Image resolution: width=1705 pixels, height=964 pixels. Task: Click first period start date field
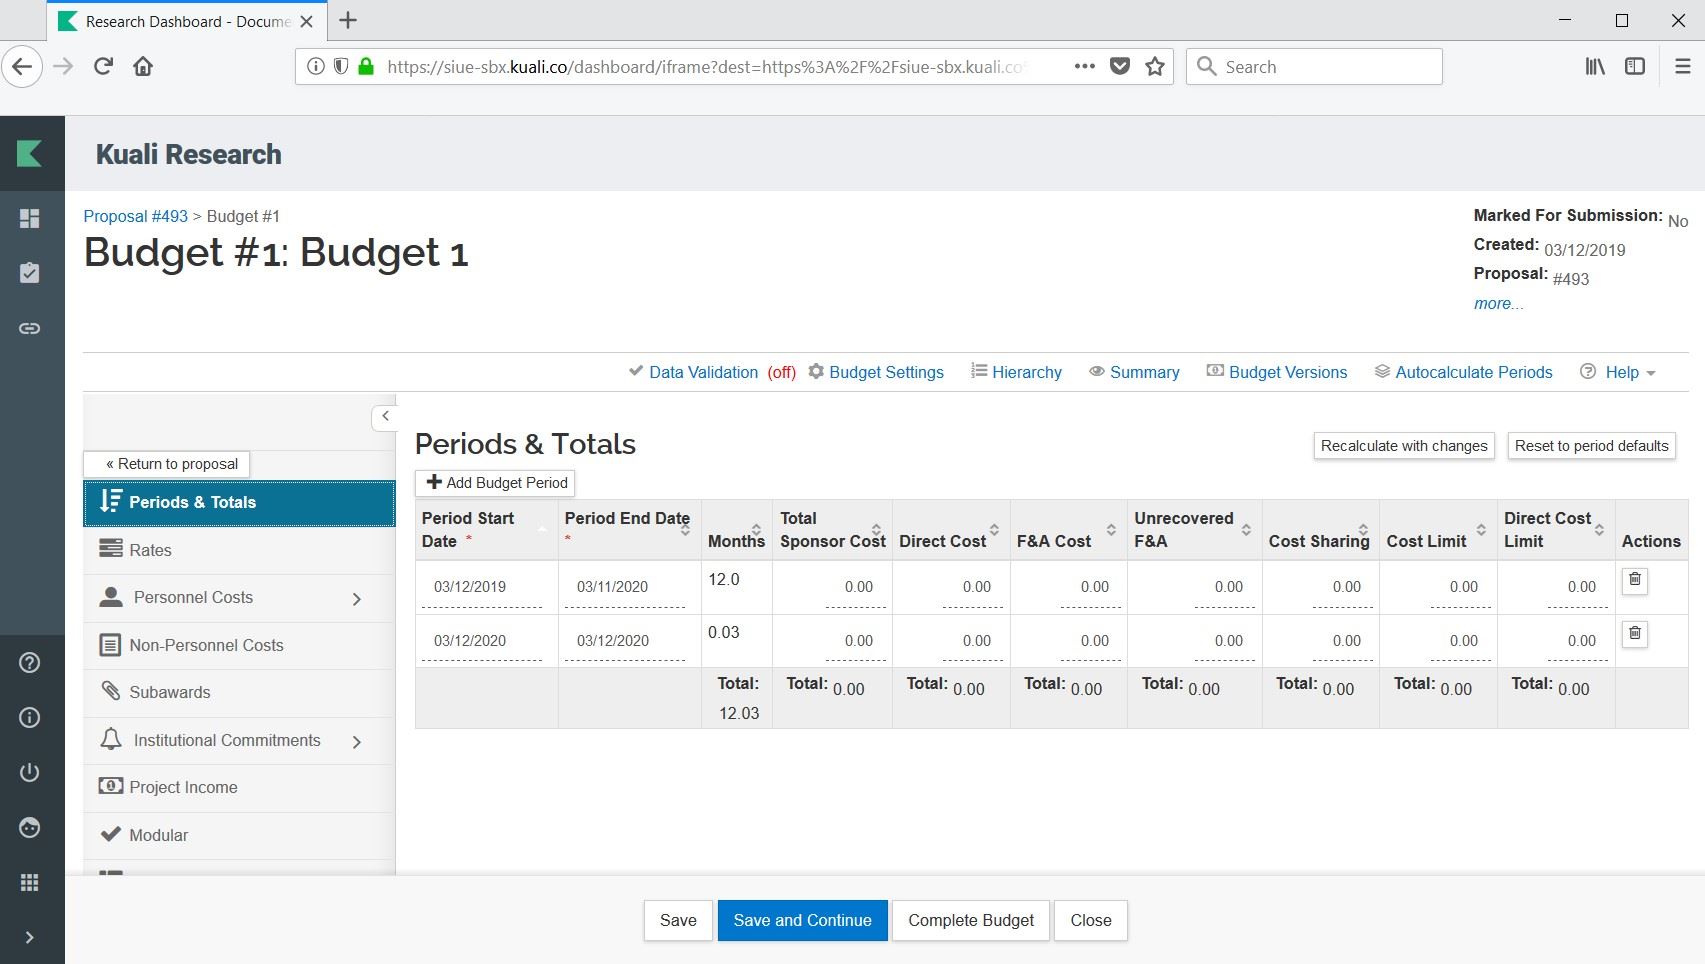tap(480, 587)
